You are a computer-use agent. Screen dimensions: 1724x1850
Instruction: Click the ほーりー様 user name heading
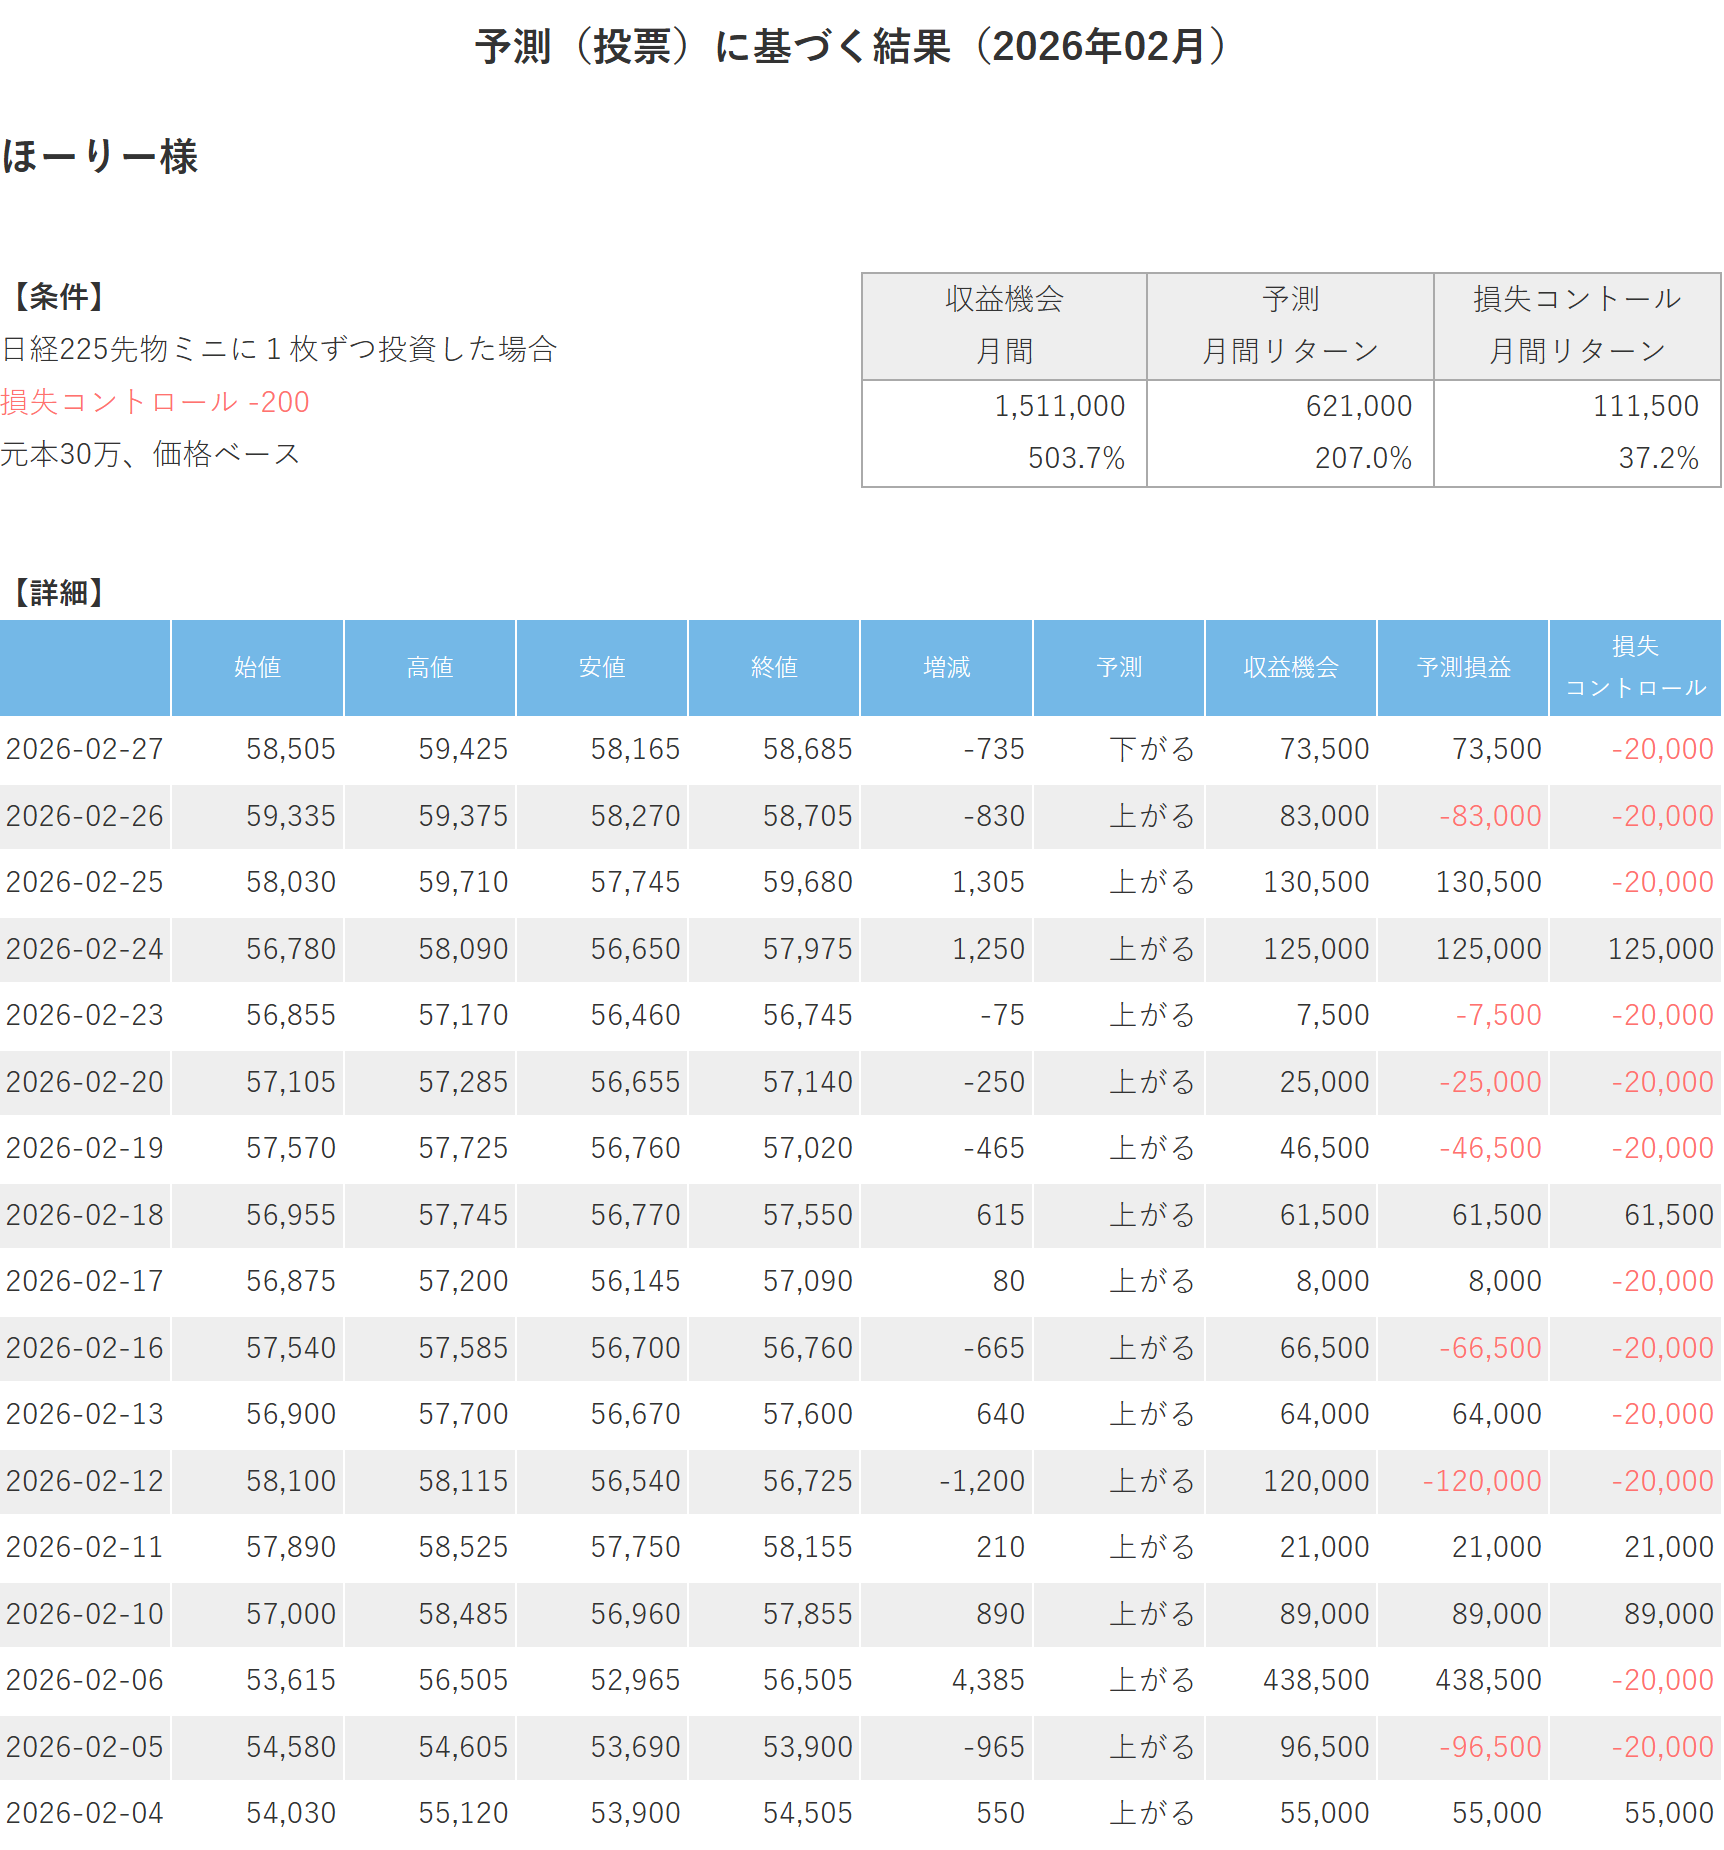pyautogui.click(x=100, y=157)
